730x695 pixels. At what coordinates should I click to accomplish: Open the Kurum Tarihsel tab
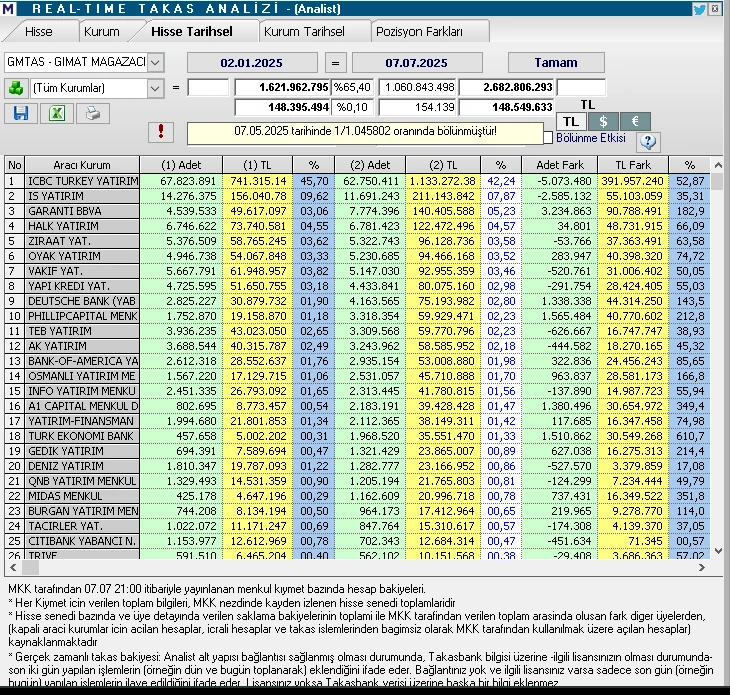[304, 32]
